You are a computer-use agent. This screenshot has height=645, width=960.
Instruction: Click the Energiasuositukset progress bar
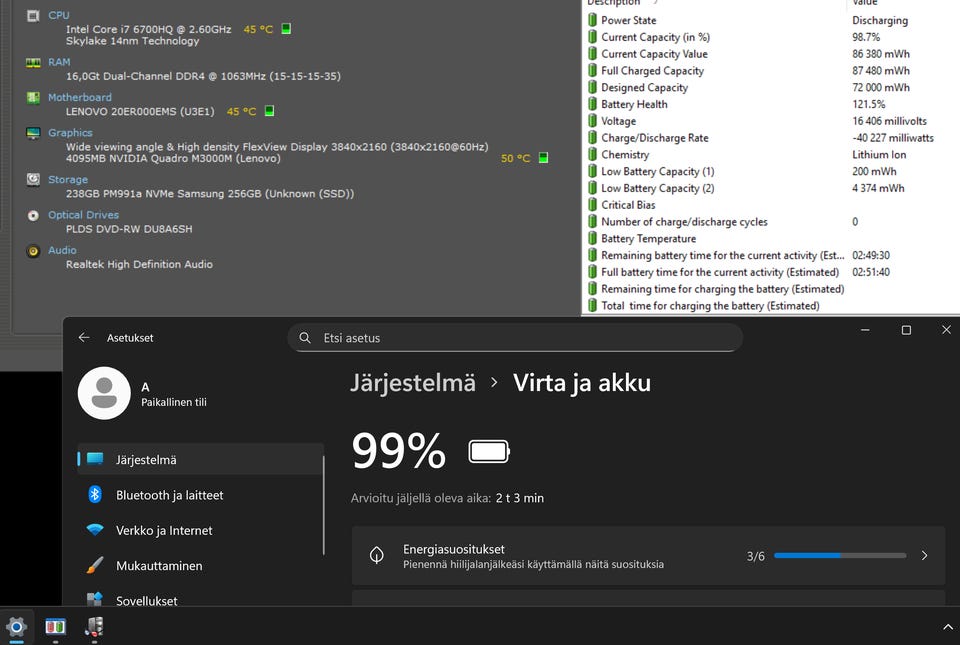840,556
